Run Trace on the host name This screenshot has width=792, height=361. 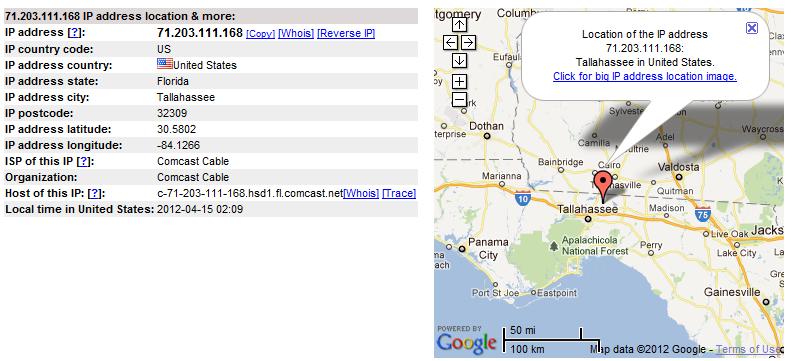(x=399, y=193)
